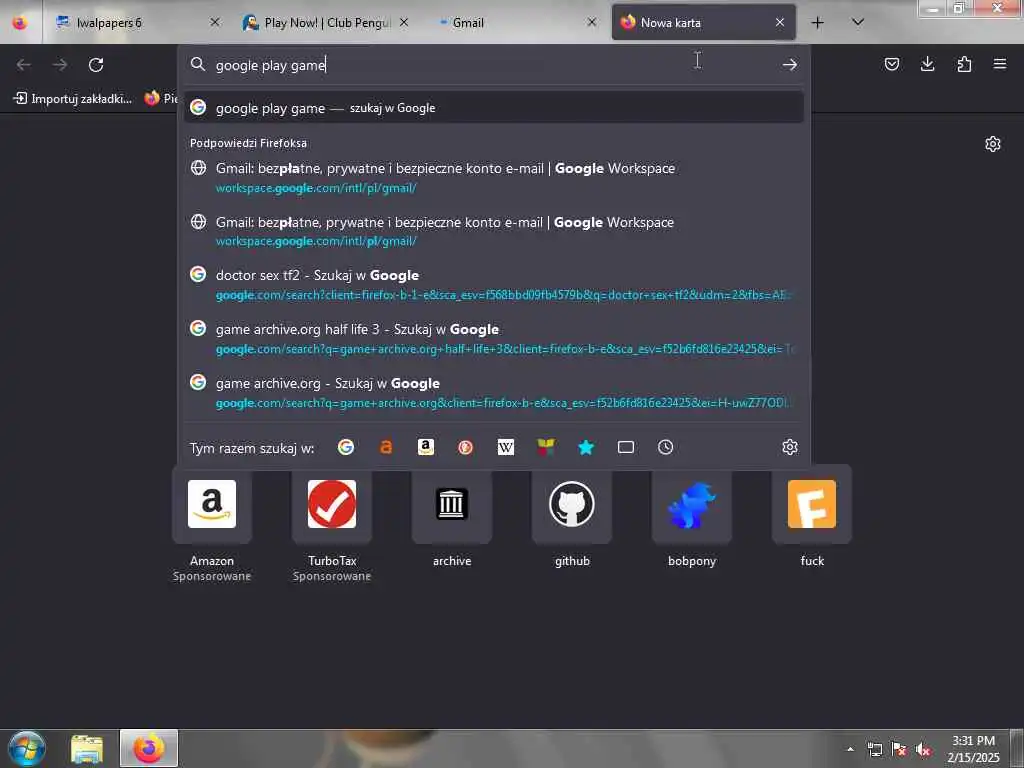Open 'game archive.org - Szukaj w Google' suggestion

[x=494, y=392]
